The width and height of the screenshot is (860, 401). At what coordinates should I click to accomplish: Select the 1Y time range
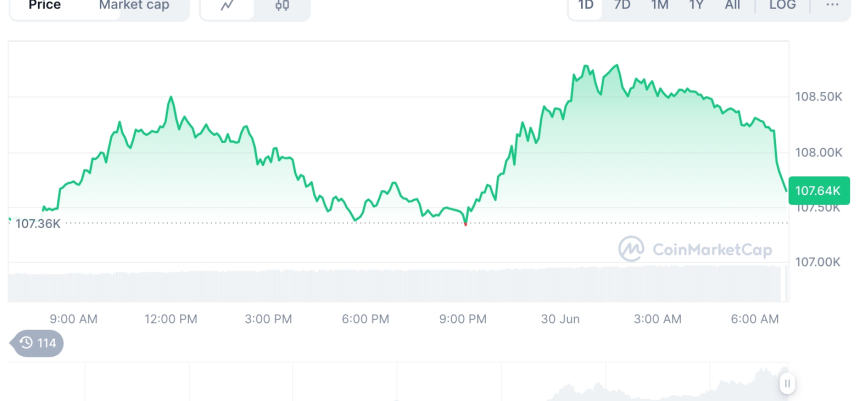[696, 6]
